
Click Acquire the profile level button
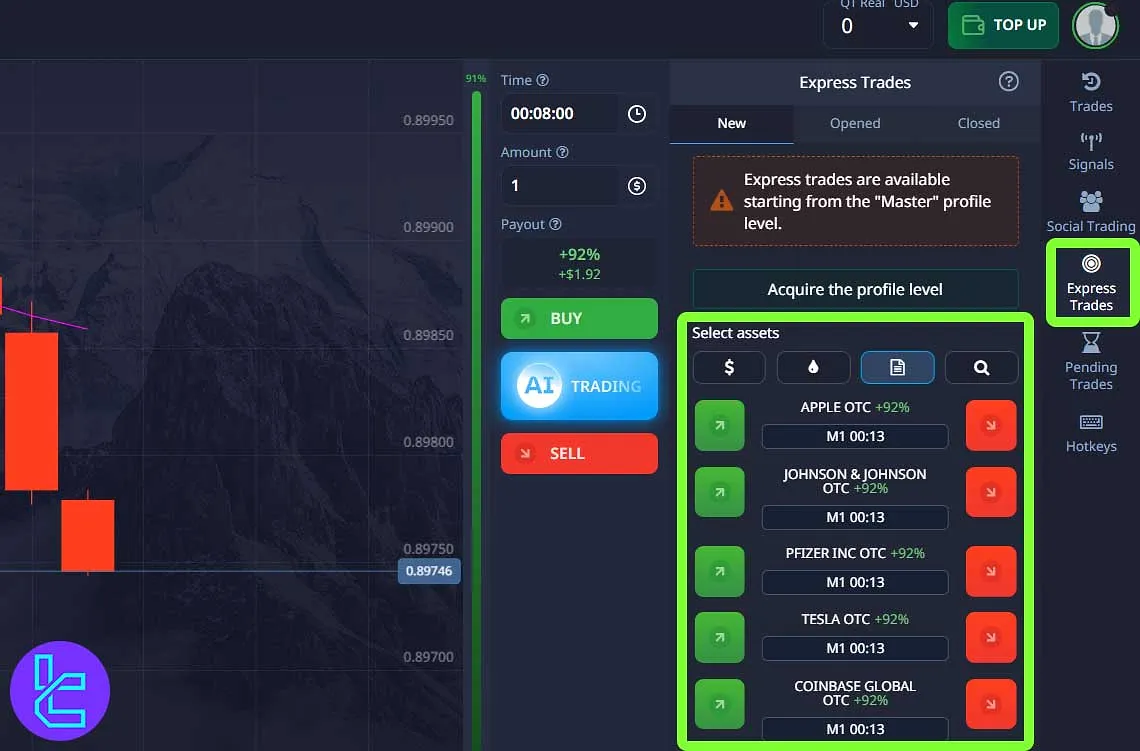tap(855, 289)
